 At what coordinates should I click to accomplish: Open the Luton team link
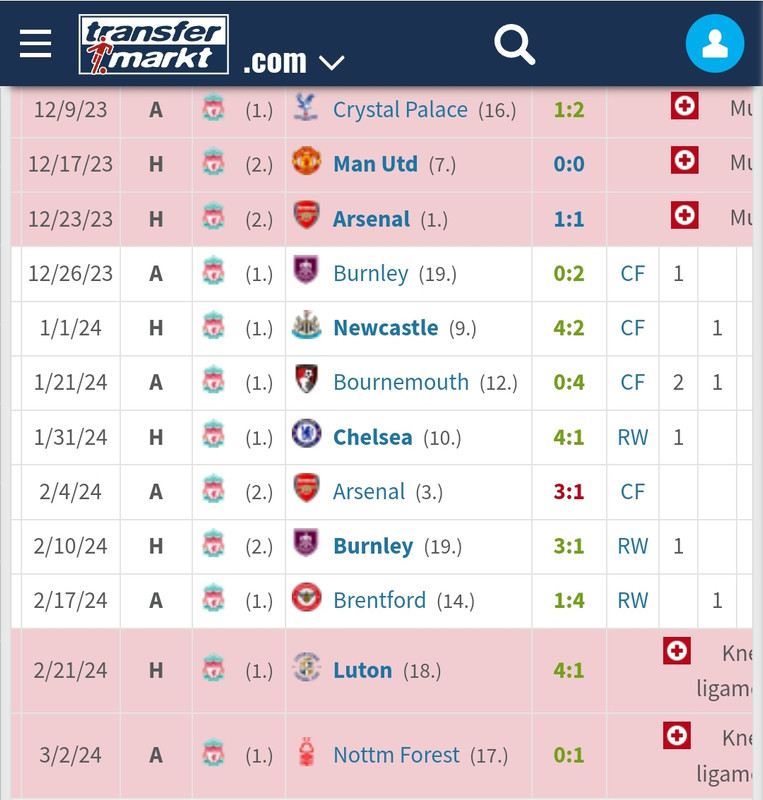click(362, 670)
